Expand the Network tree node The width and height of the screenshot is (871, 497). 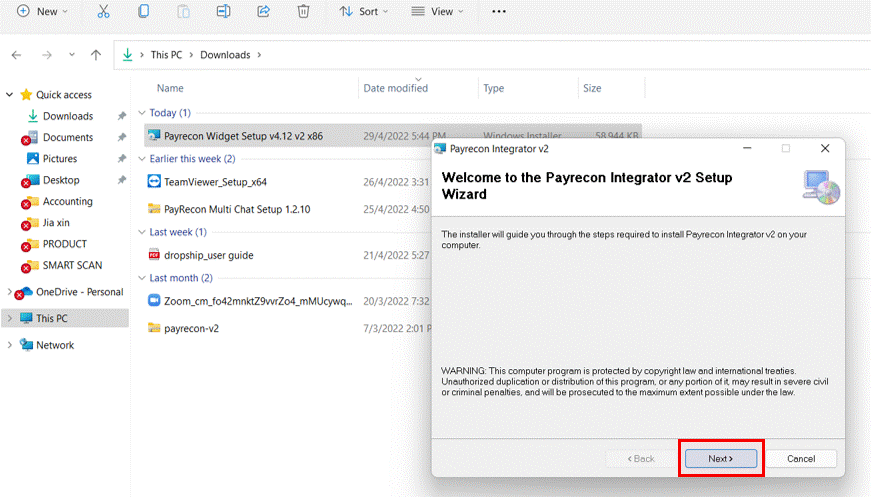point(9,345)
